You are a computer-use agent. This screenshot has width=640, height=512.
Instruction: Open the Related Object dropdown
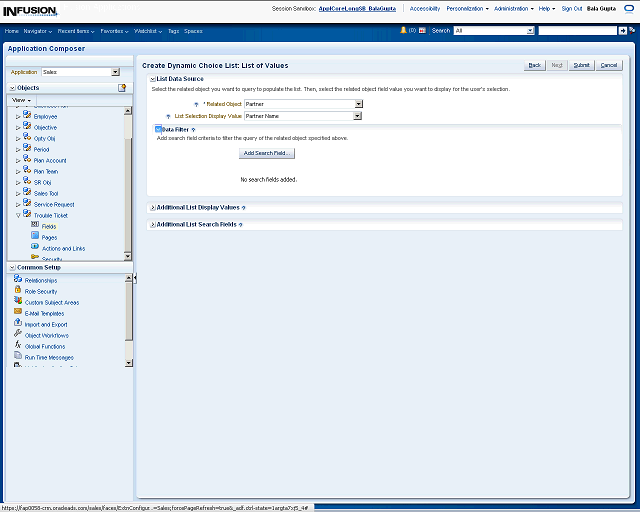point(358,104)
